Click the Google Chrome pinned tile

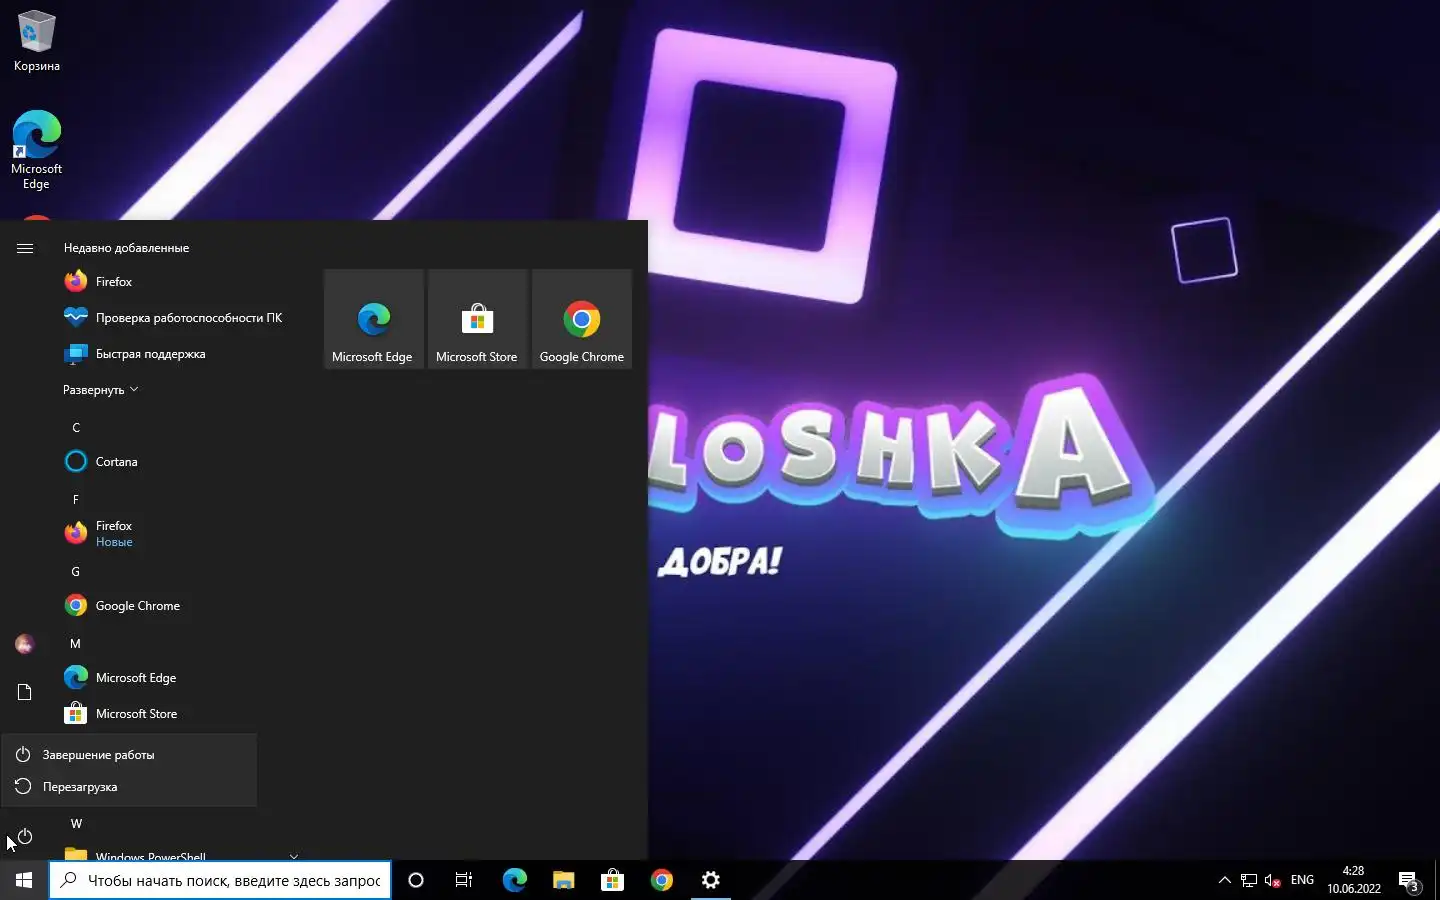[x=581, y=319]
